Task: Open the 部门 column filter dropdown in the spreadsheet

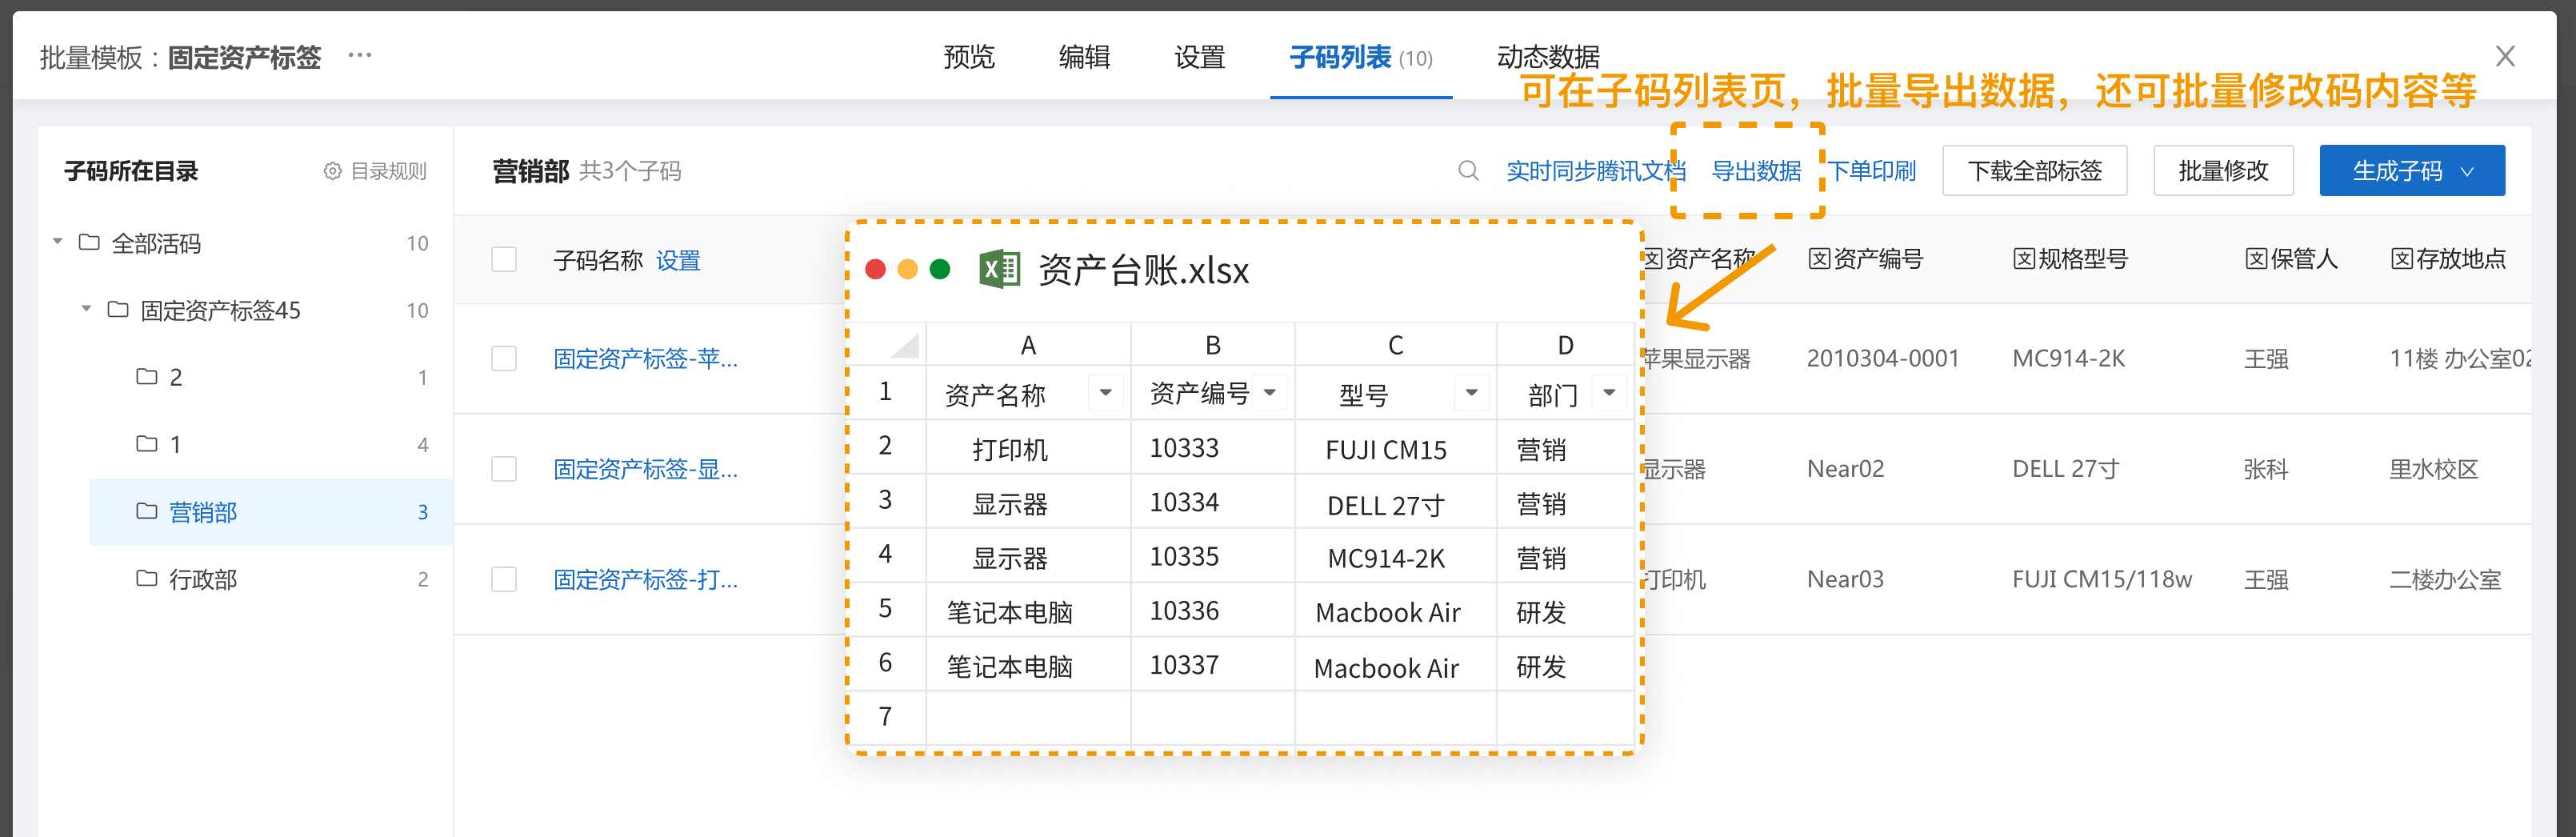Action: click(x=1609, y=393)
